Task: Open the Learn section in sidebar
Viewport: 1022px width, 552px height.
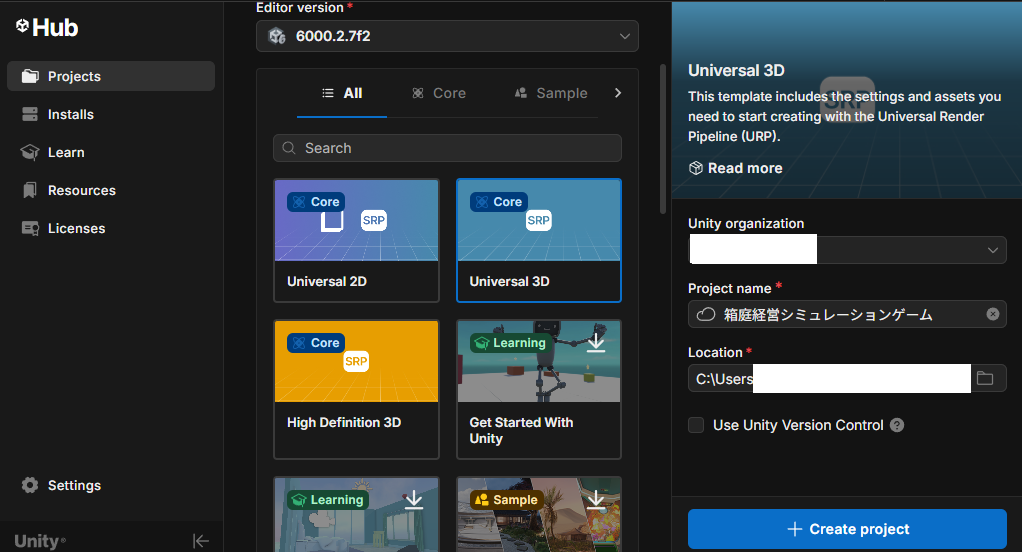Action: tap(66, 153)
